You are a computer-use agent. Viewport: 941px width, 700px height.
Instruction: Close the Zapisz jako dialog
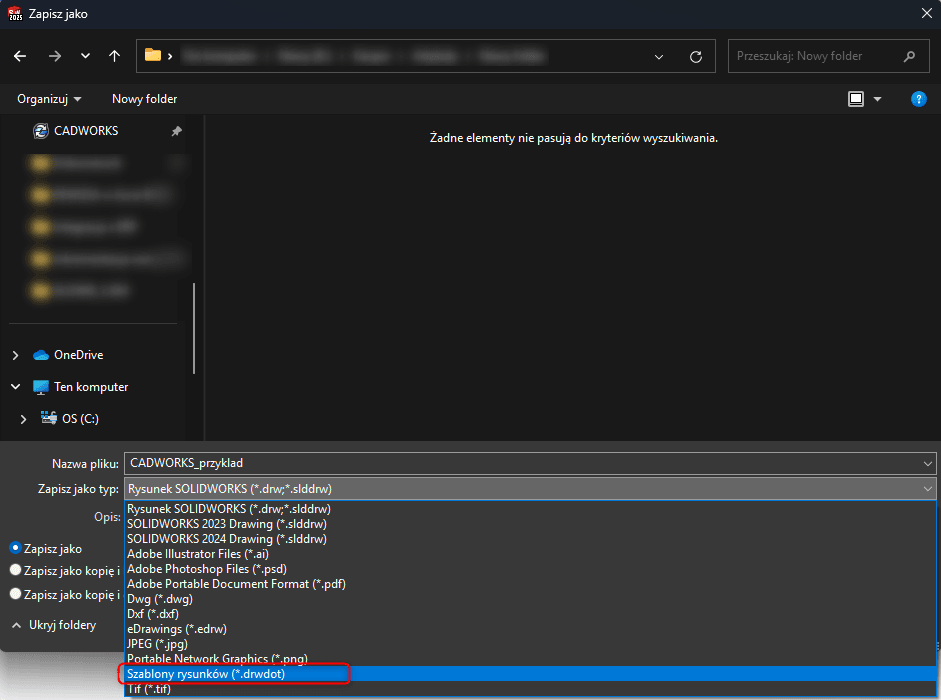pos(927,13)
